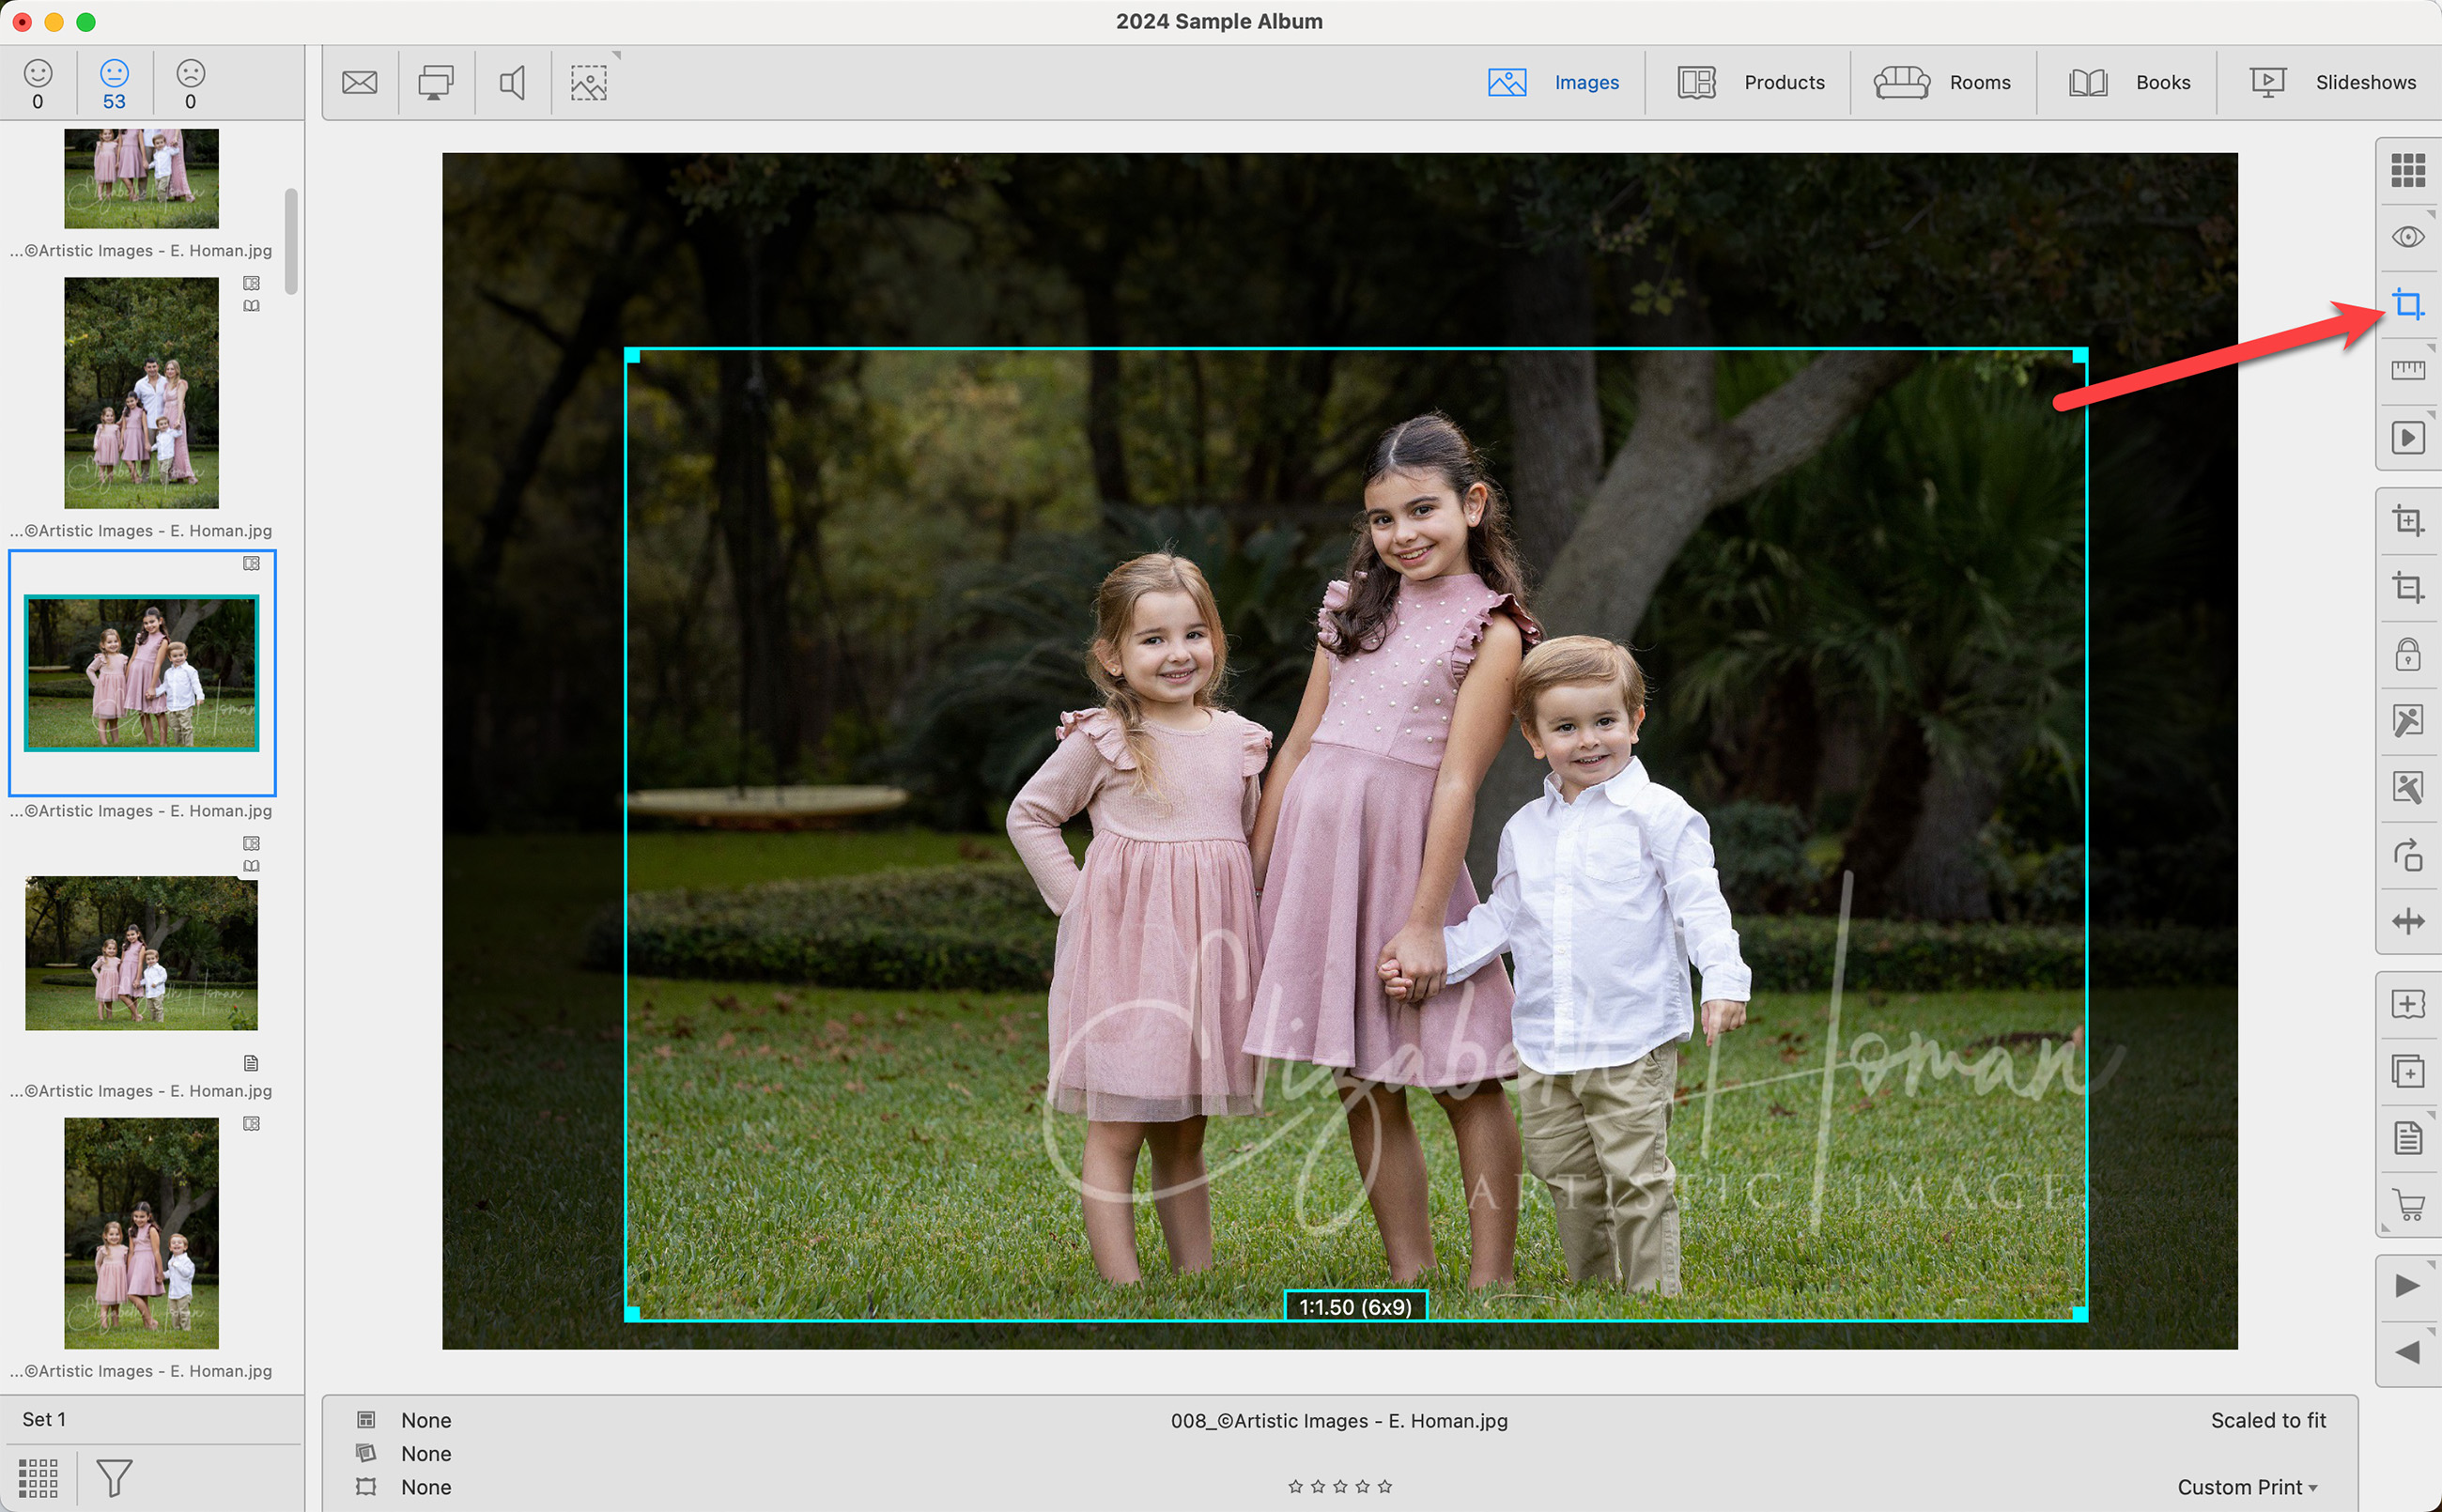Click the filter funnel icon
The image size is (2442, 1512).
click(x=114, y=1477)
